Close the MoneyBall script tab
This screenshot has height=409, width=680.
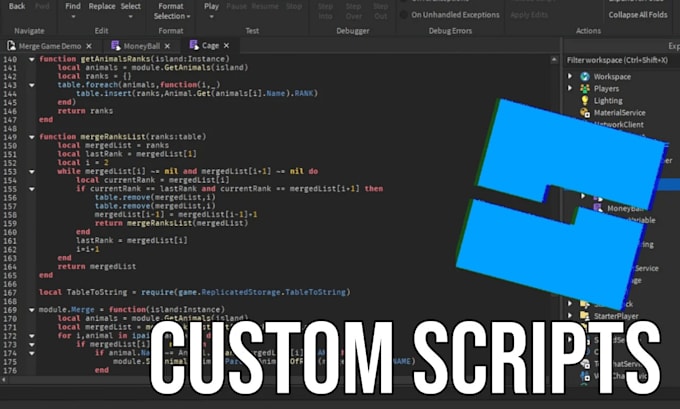tap(167, 46)
